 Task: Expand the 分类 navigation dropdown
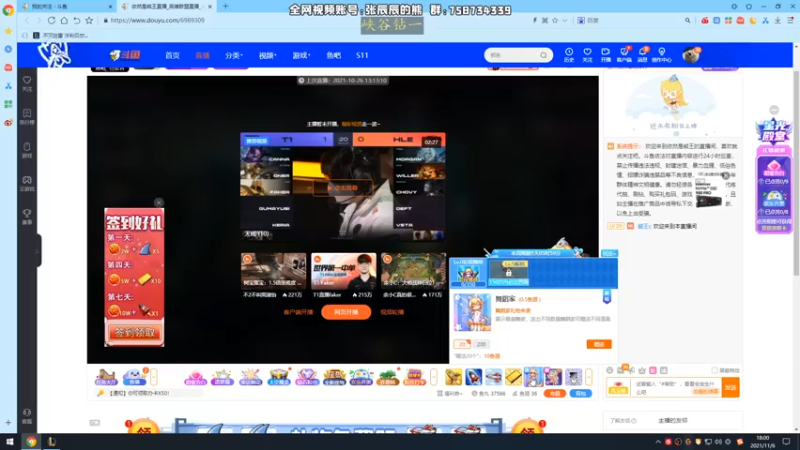tap(234, 55)
